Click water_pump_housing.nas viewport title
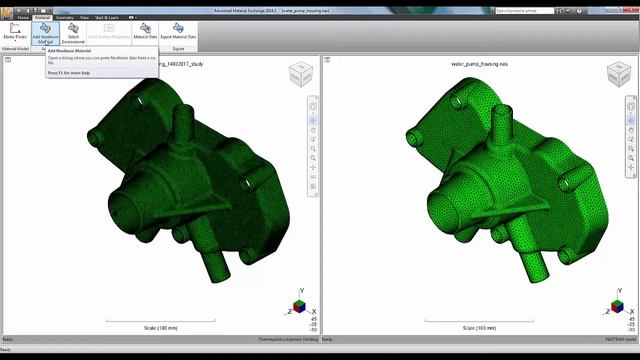Viewport: 640px width, 360px height. tap(480, 64)
